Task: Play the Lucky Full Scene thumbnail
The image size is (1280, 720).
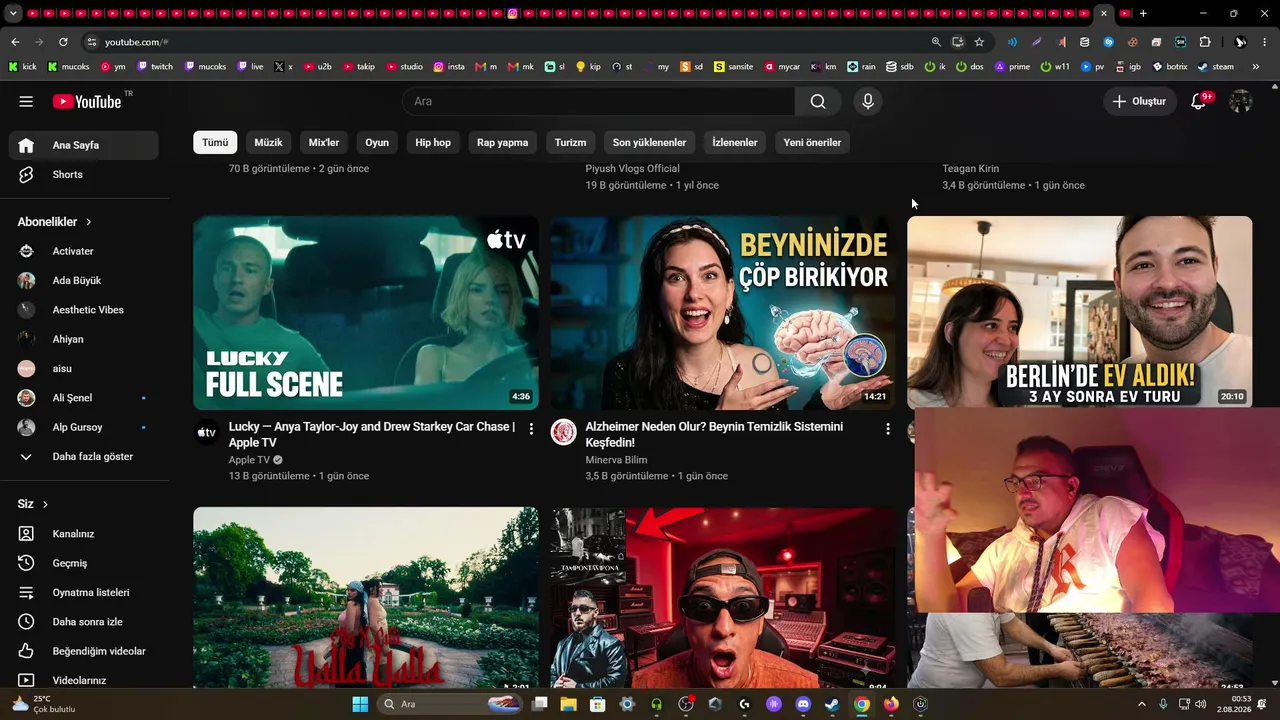Action: click(366, 313)
